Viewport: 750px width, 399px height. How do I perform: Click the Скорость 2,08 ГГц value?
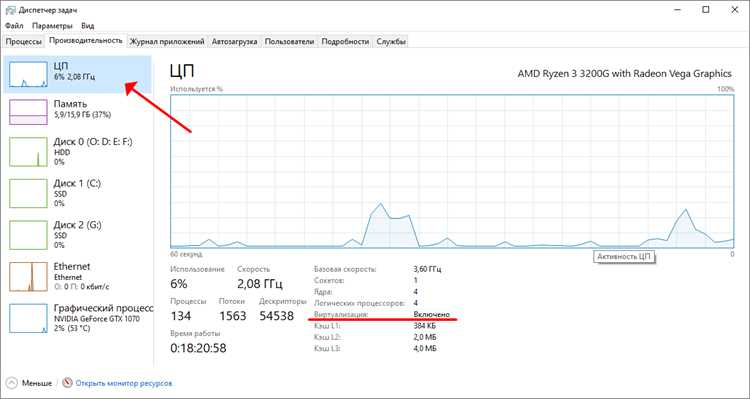(x=260, y=284)
